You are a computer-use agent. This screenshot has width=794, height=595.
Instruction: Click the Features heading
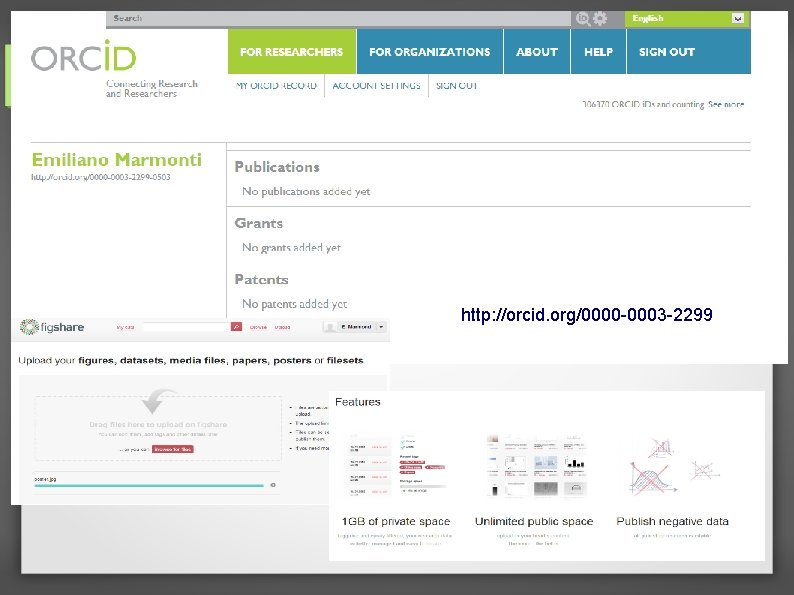(x=358, y=402)
